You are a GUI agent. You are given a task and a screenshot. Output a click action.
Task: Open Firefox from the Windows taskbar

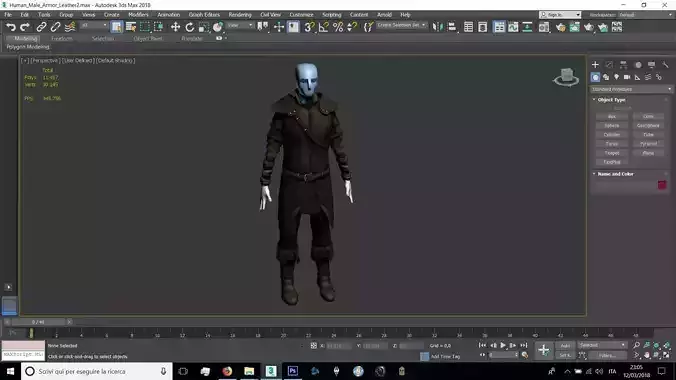click(x=227, y=371)
